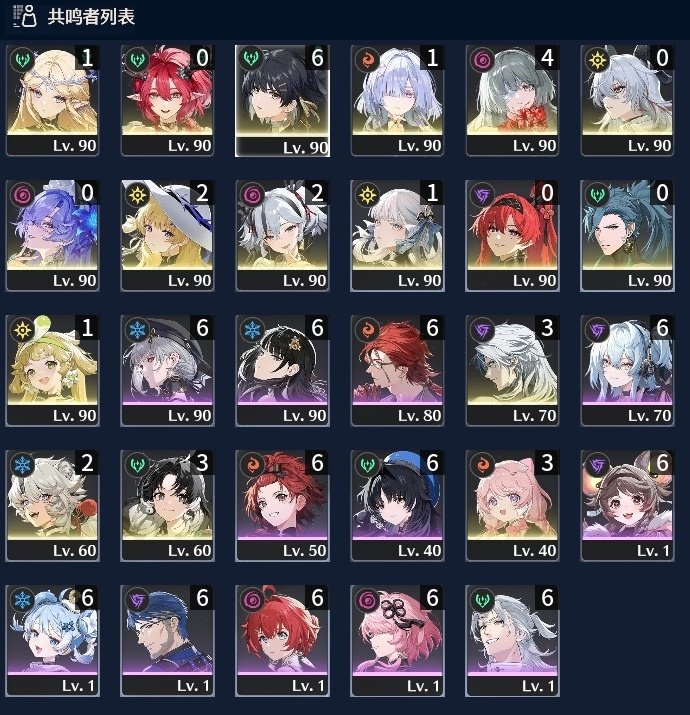Click the 共鸣者列表 header title
The width and height of the screenshot is (690, 715).
tap(91, 17)
